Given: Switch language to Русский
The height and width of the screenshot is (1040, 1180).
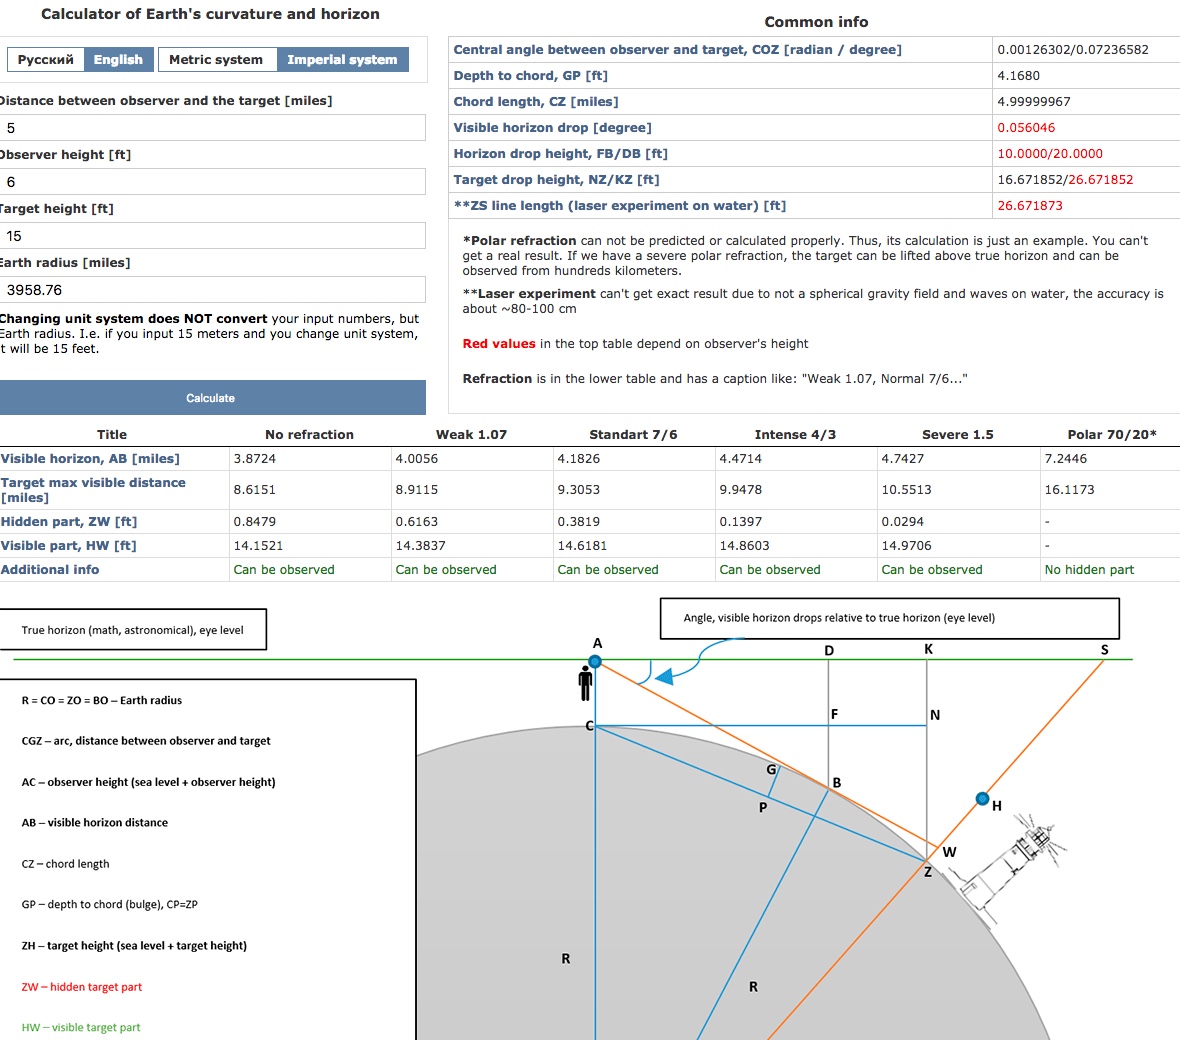Looking at the screenshot, I should 46,60.
